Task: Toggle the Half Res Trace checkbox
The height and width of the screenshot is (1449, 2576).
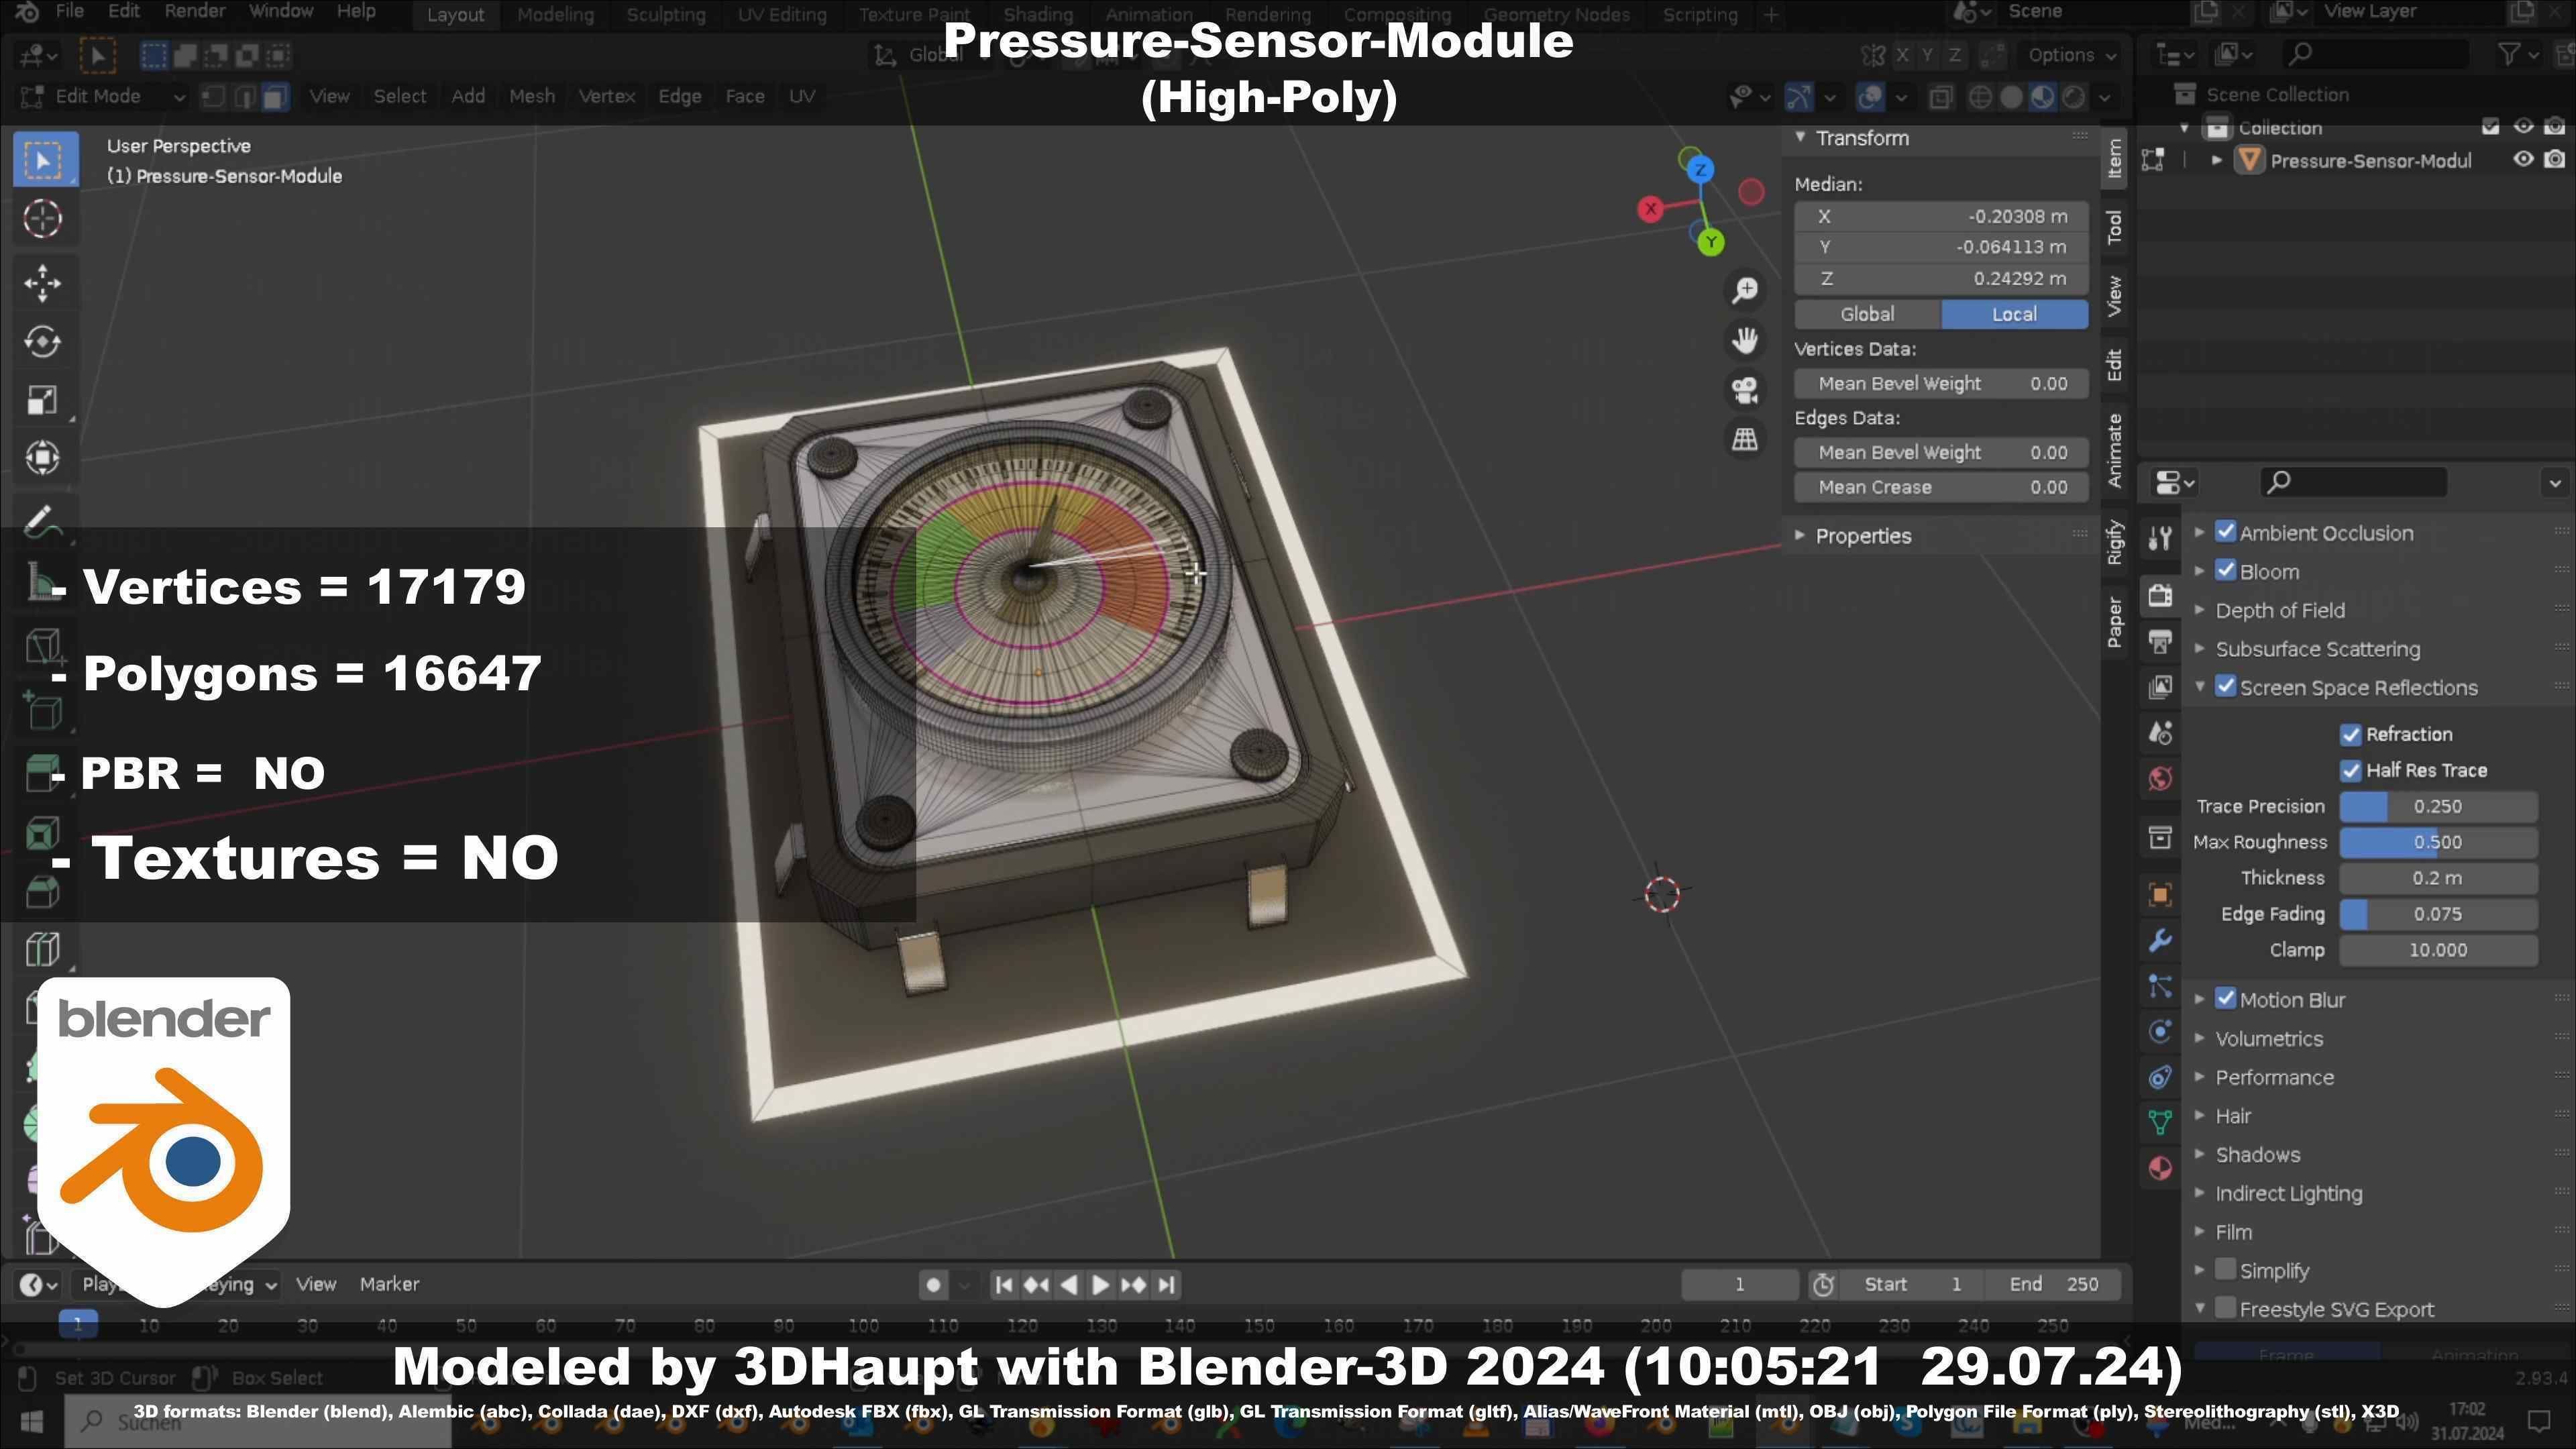Action: (x=2351, y=771)
